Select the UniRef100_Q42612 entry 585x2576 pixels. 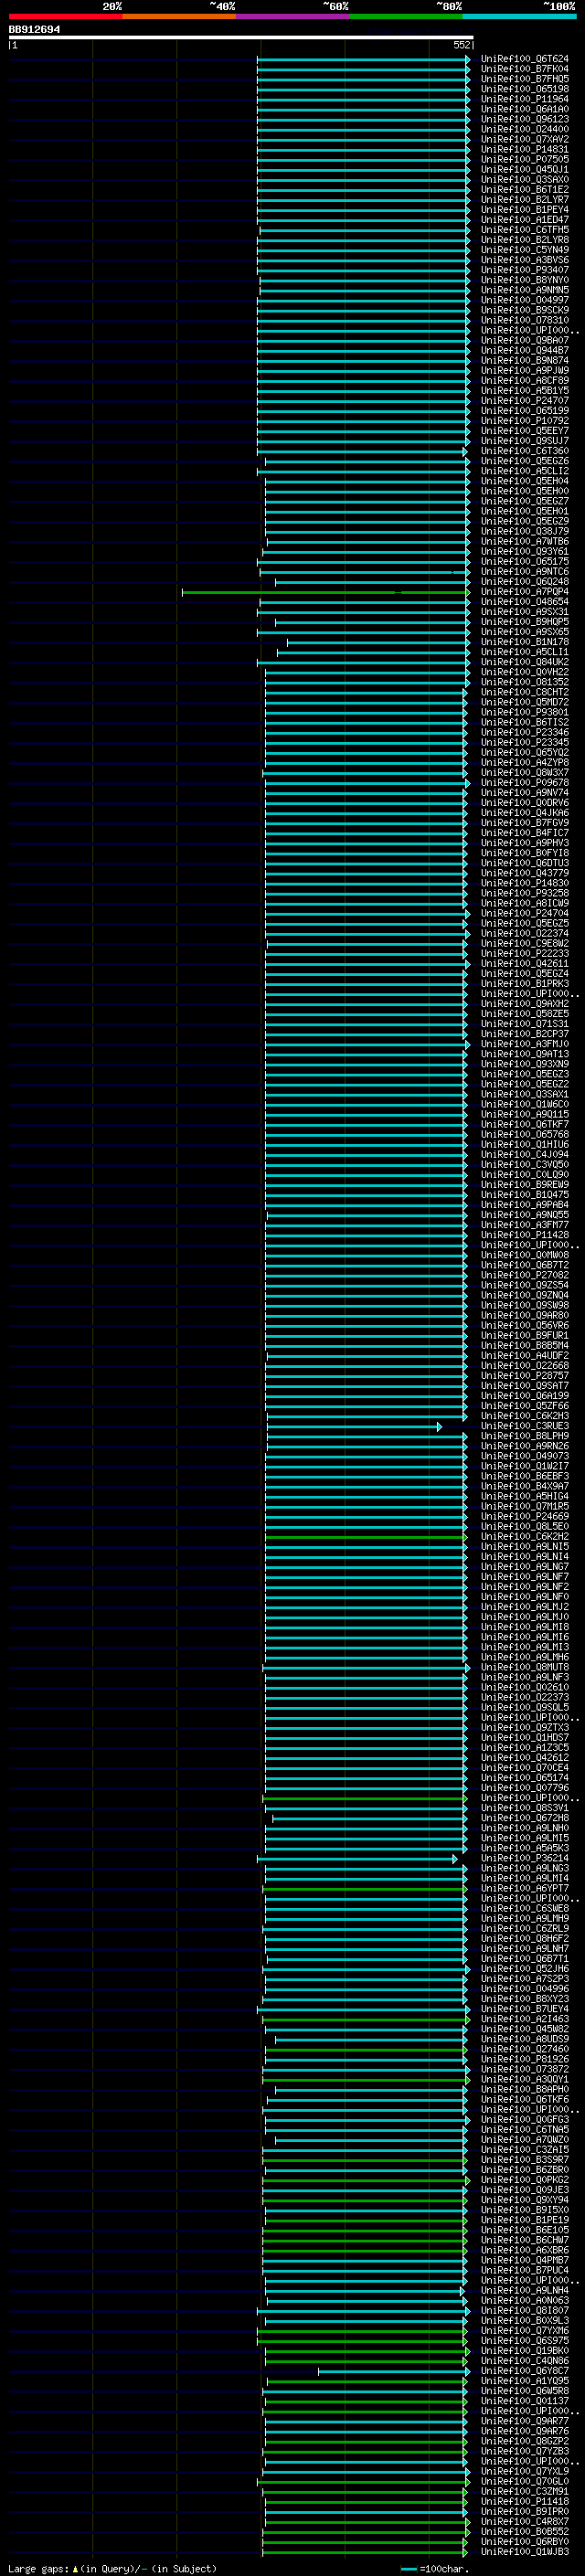[x=524, y=1757]
